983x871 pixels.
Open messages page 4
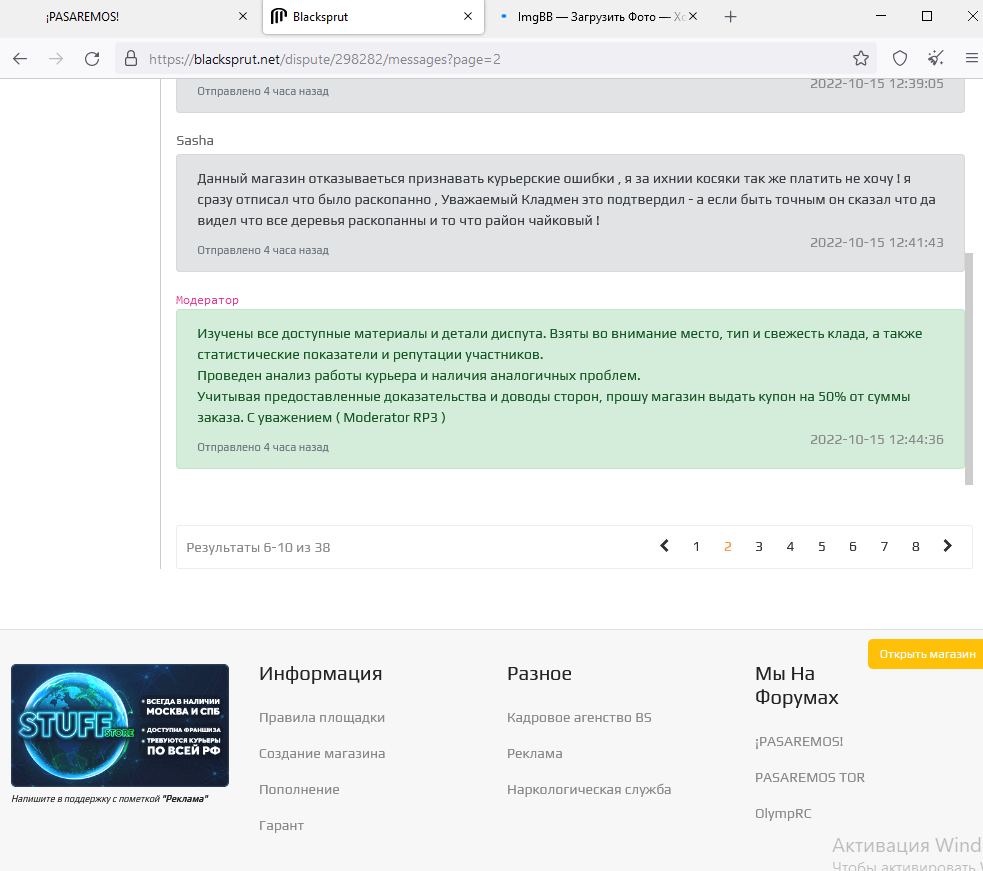[x=790, y=547]
